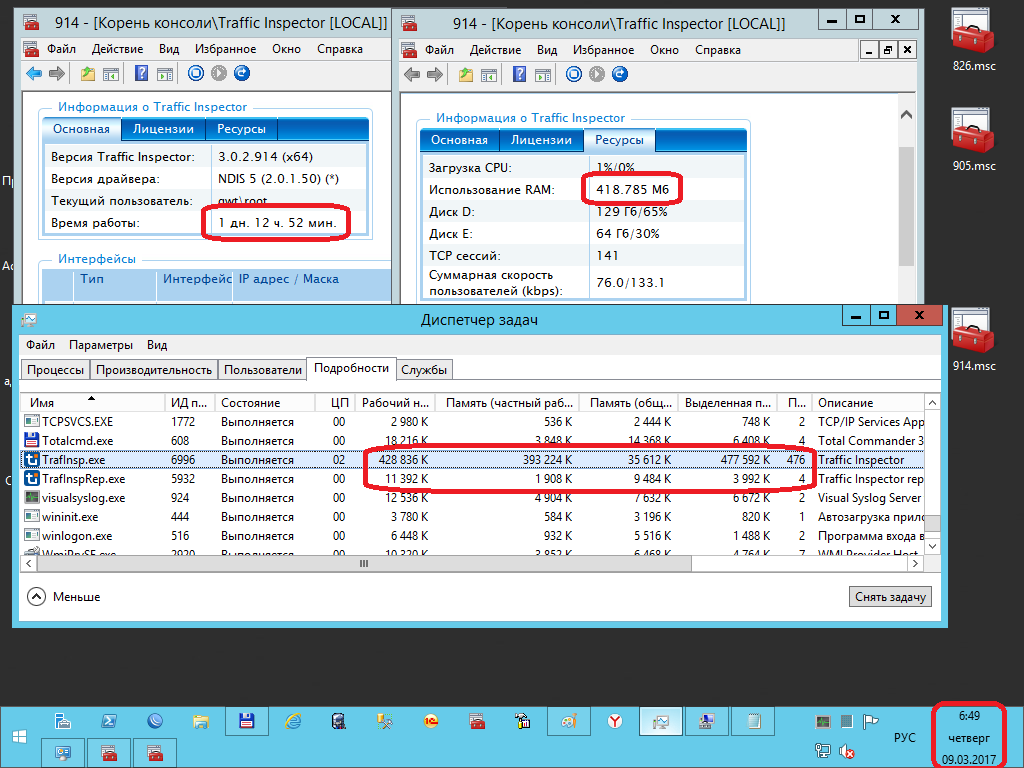
Task: Select the TCPSVCS.EXE process row
Action: tap(473, 422)
